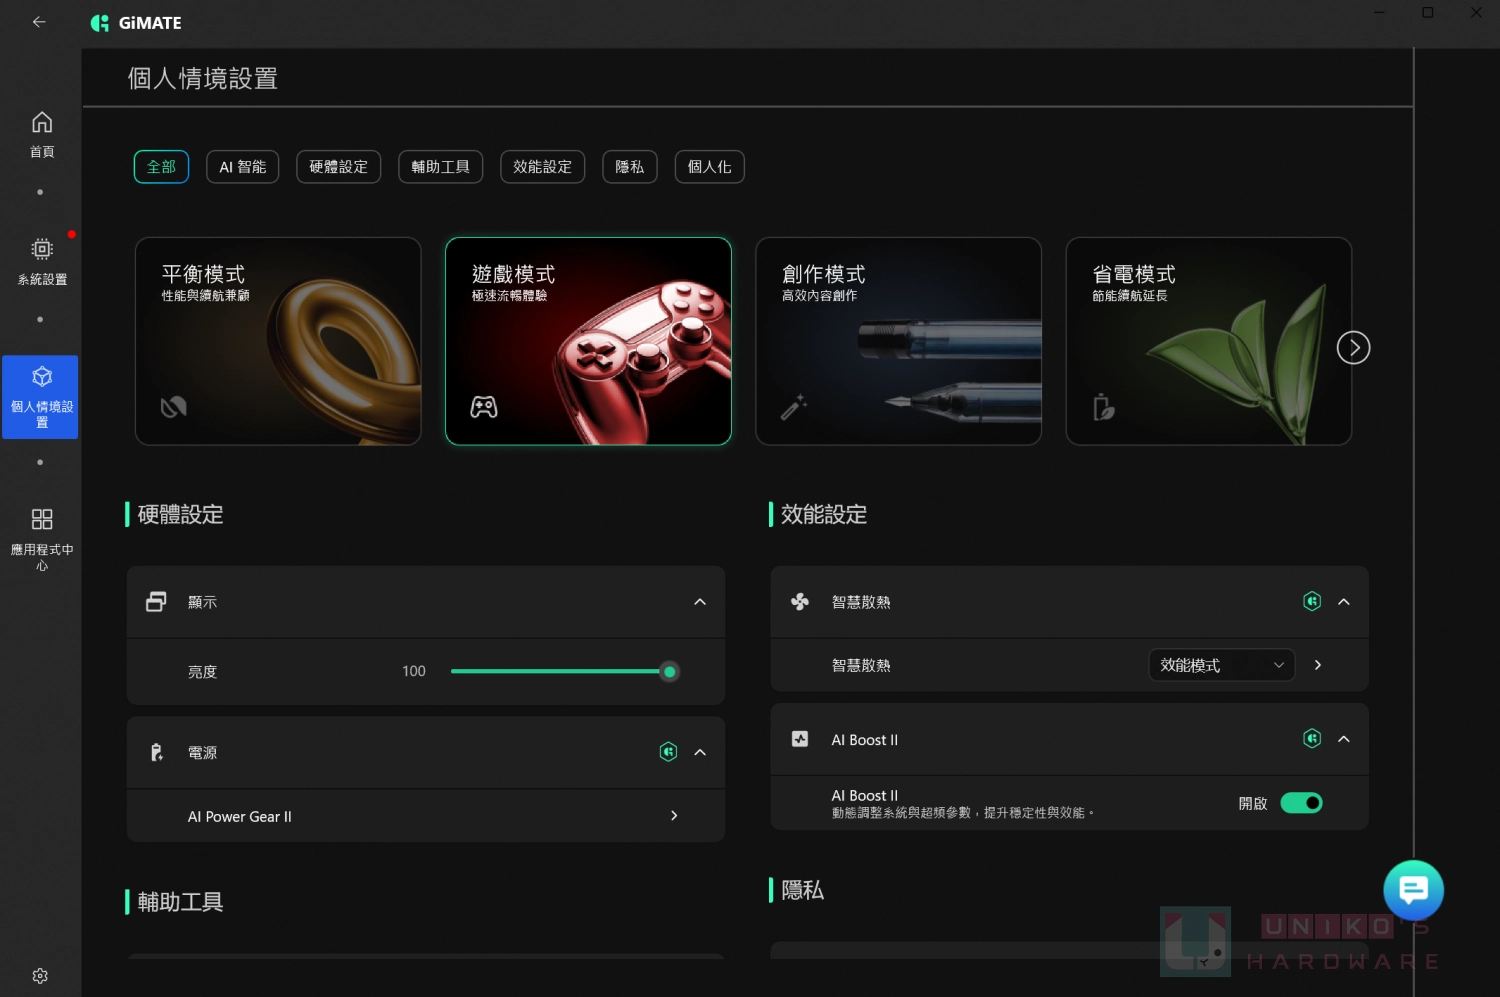
Task: Collapse the AI Boost II section
Action: click(1344, 739)
